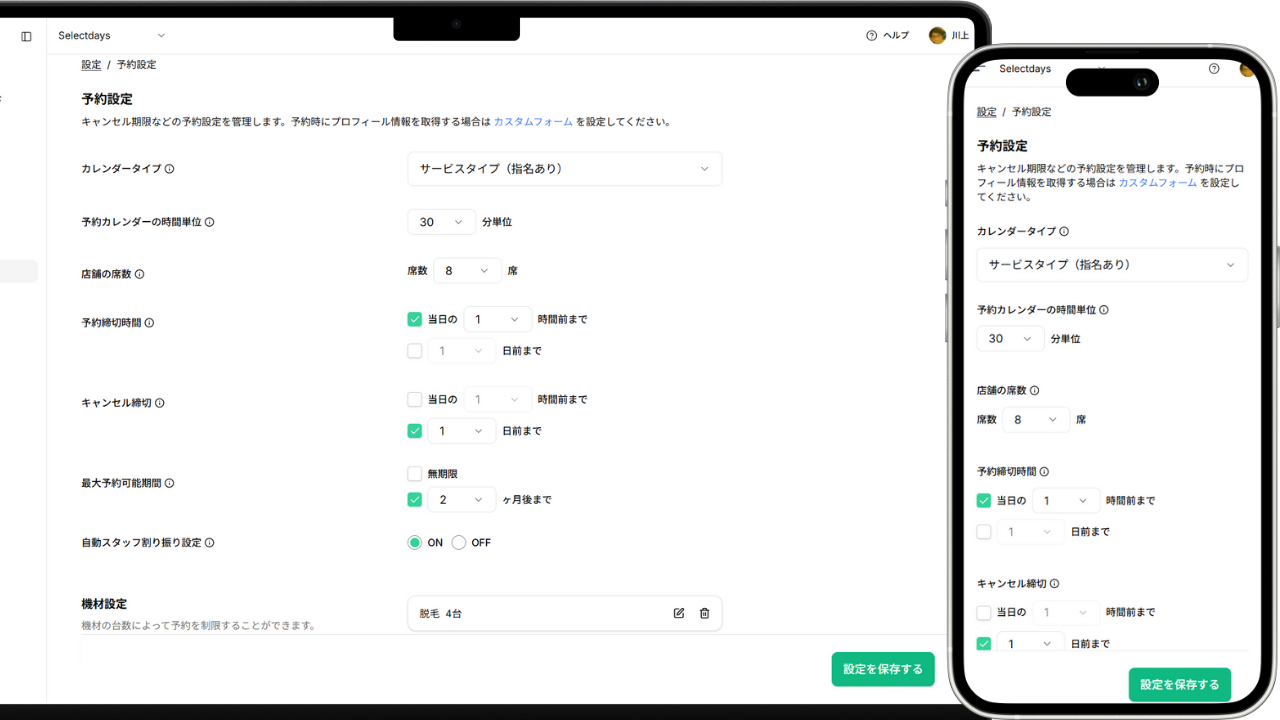Image resolution: width=1280 pixels, height=720 pixels.
Task: Tap 設定を保存する button on phone
Action: [x=1180, y=685]
